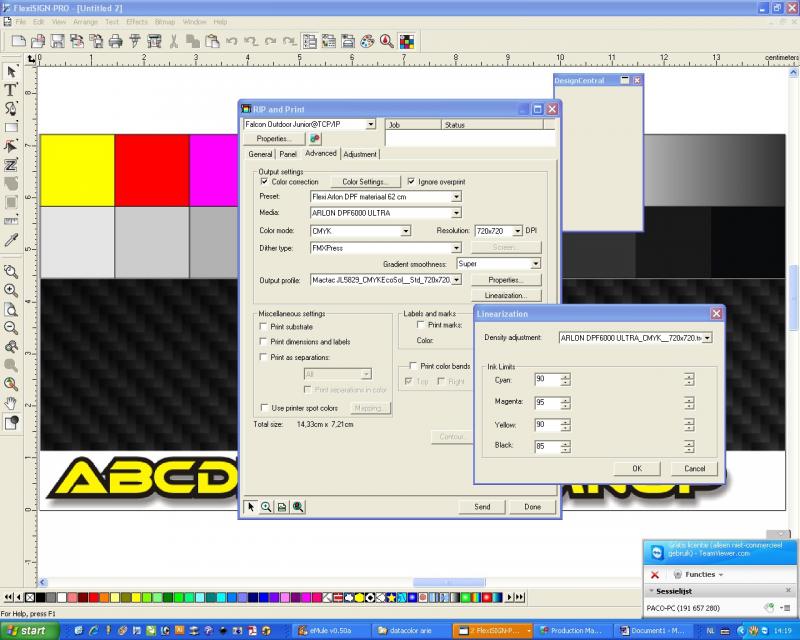Click the printer icon in the toolbar
800x640 pixels.
(116, 41)
